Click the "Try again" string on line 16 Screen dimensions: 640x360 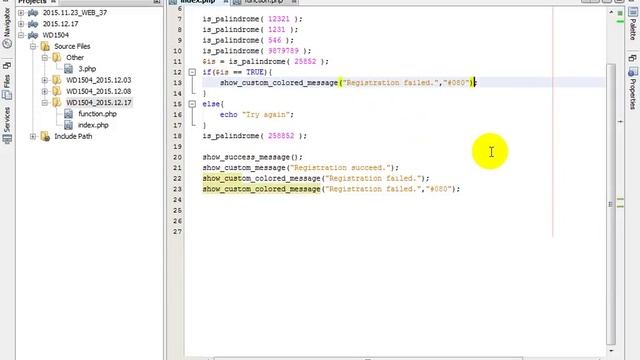(x=266, y=114)
